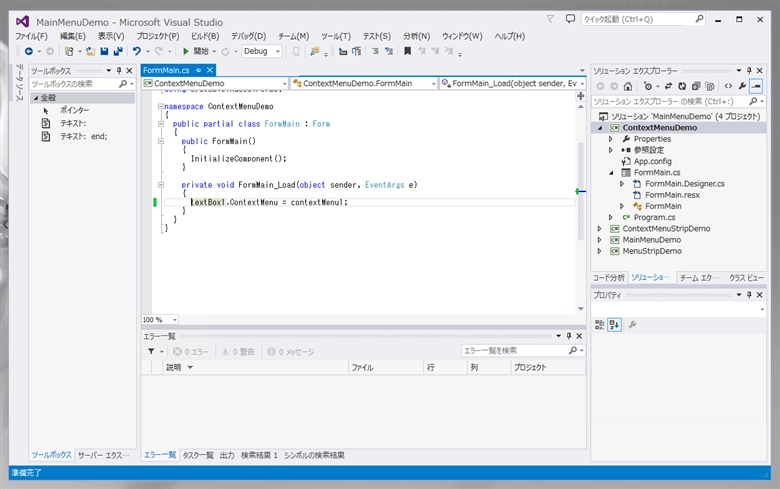This screenshot has height=489, width=780.
Task: Click the Solution Explorer Home icon
Action: click(628, 86)
